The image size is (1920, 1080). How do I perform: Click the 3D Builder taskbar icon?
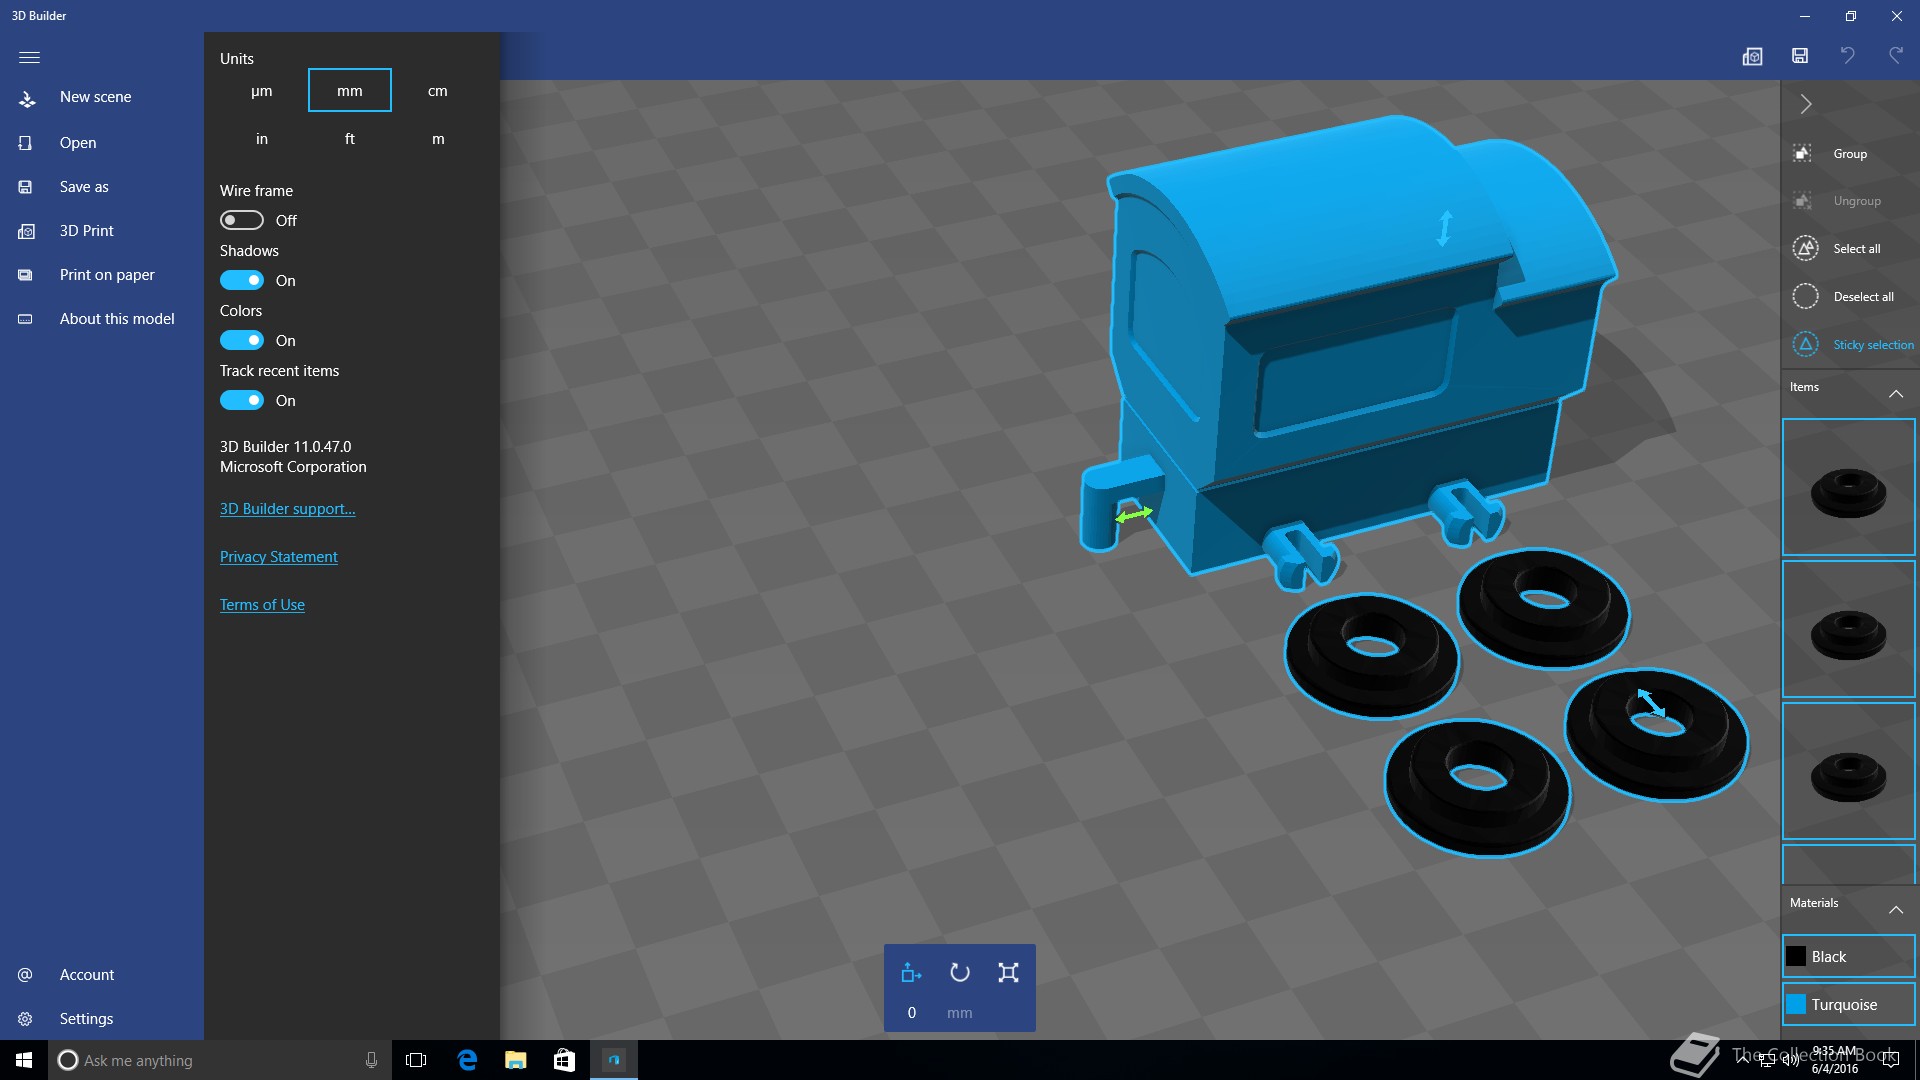[613, 1060]
